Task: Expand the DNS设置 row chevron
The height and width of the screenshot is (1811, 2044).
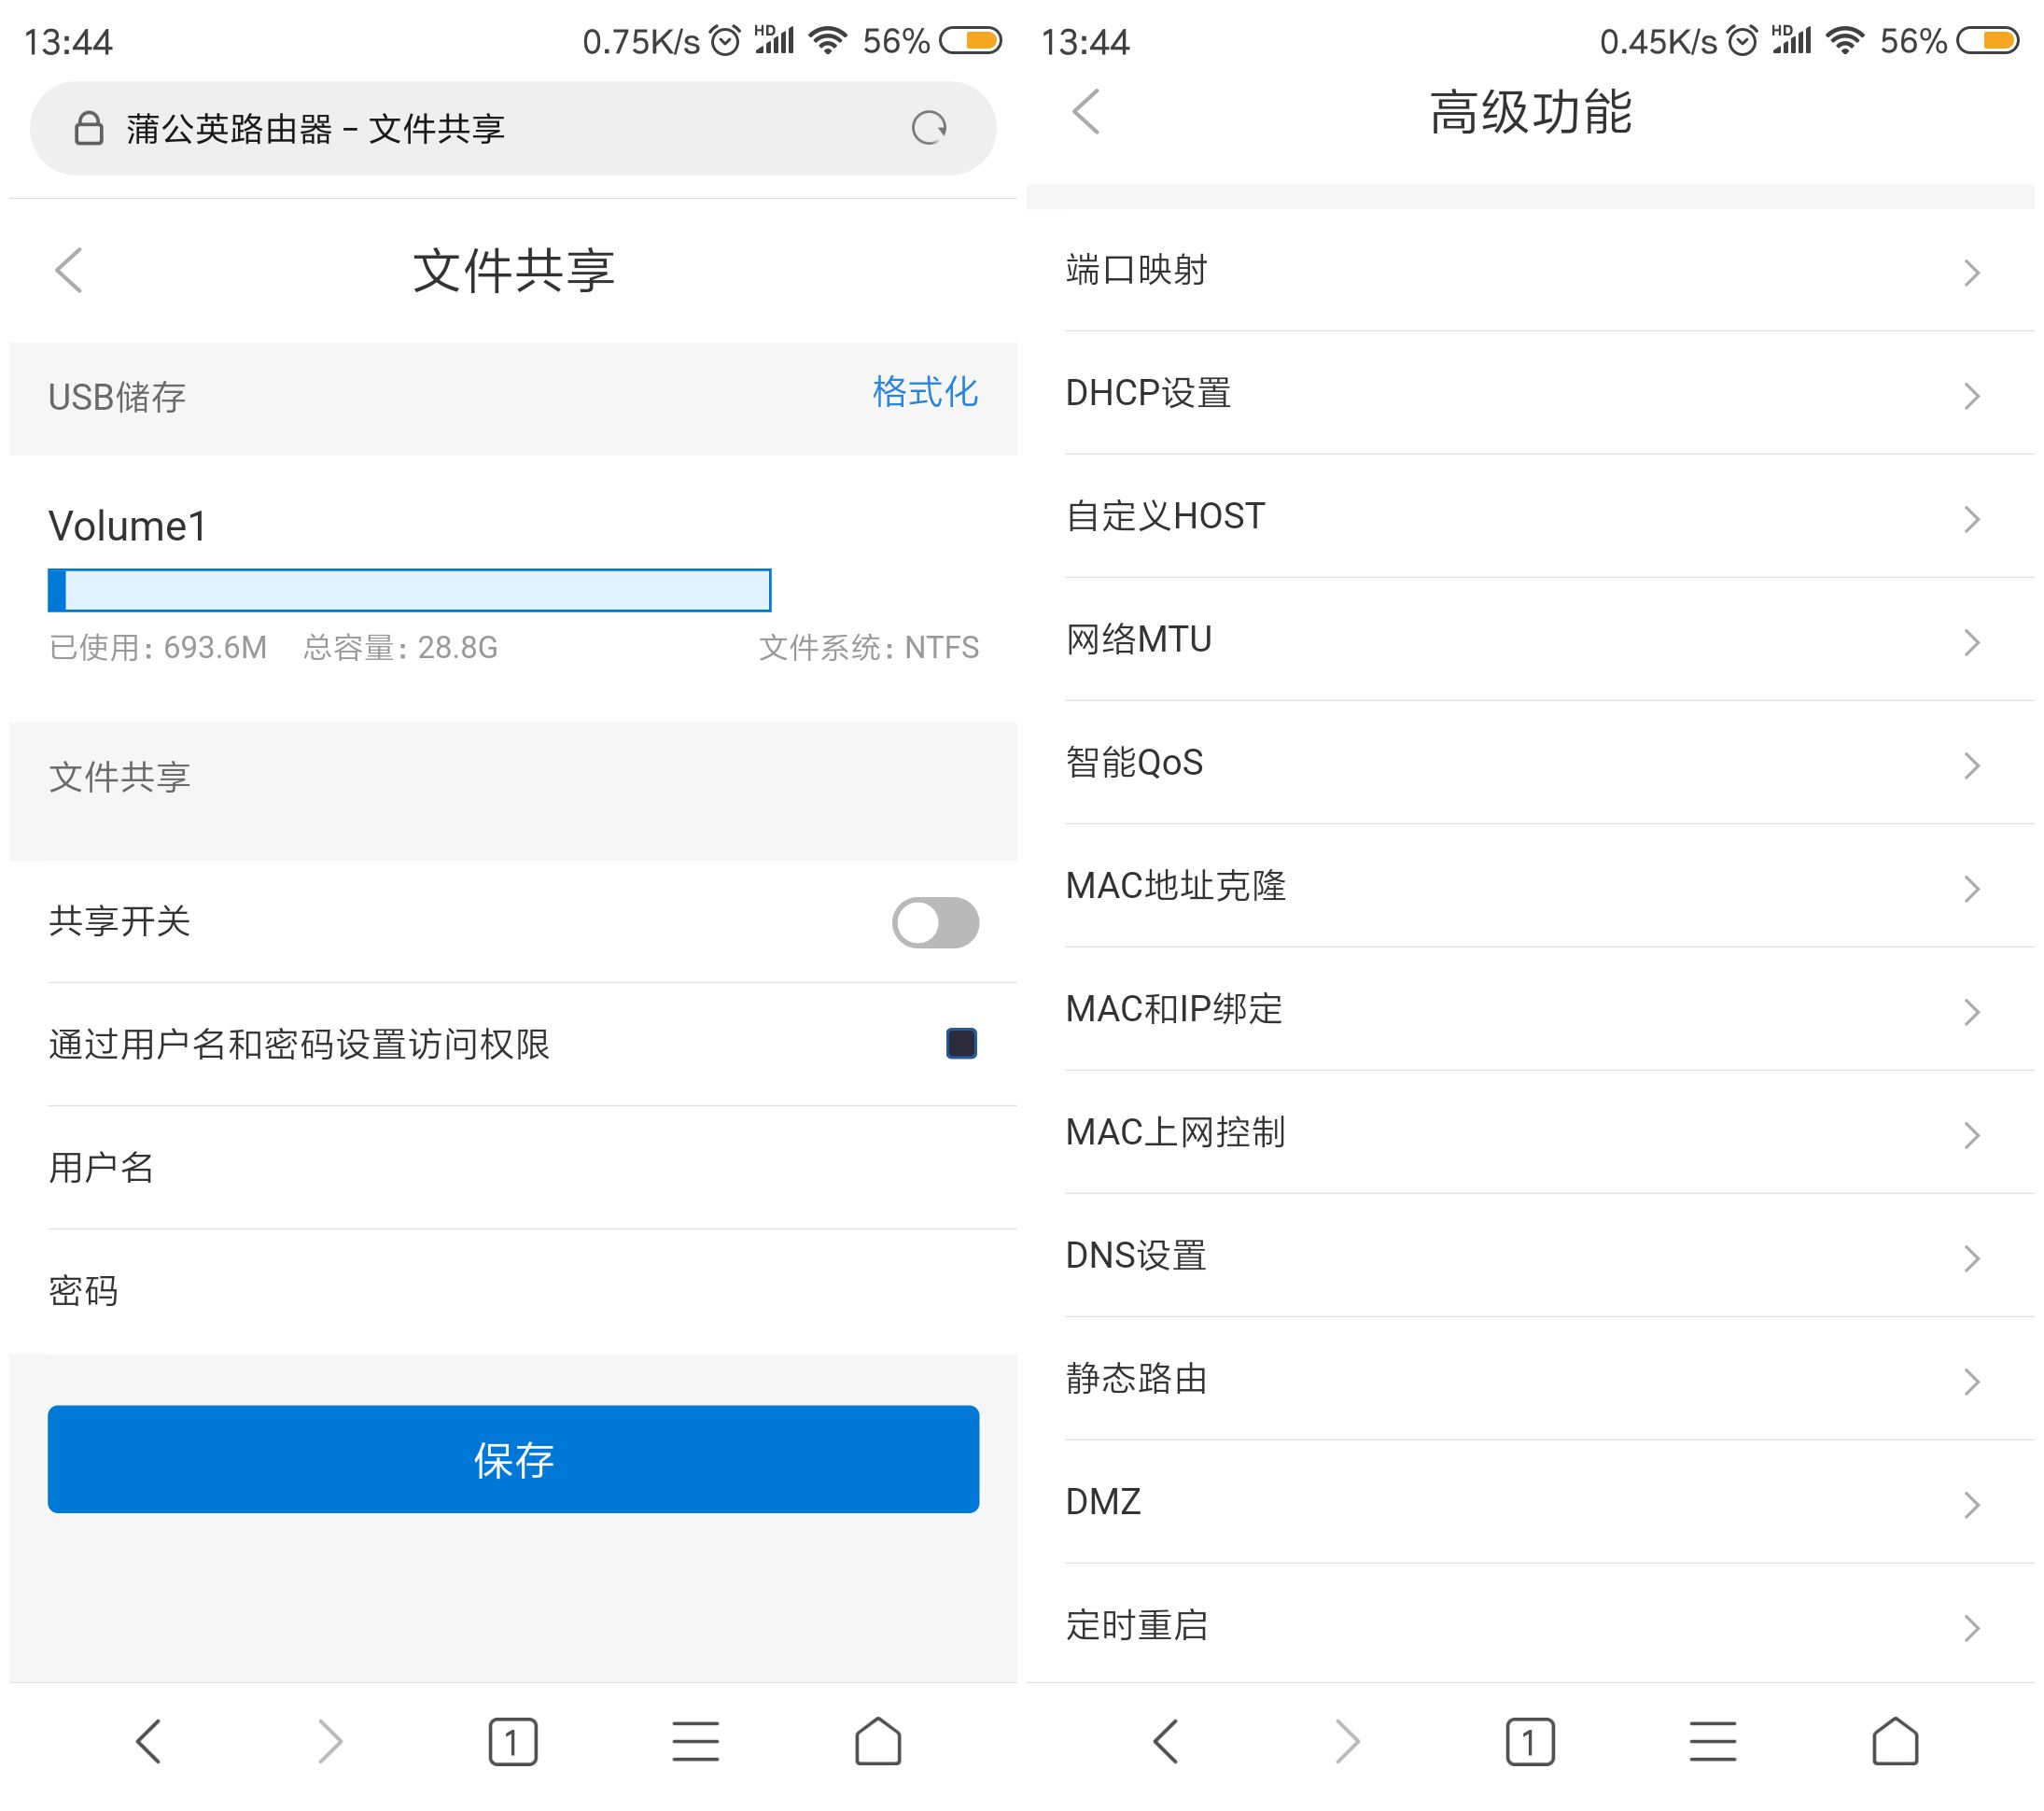Action: [x=1971, y=1258]
